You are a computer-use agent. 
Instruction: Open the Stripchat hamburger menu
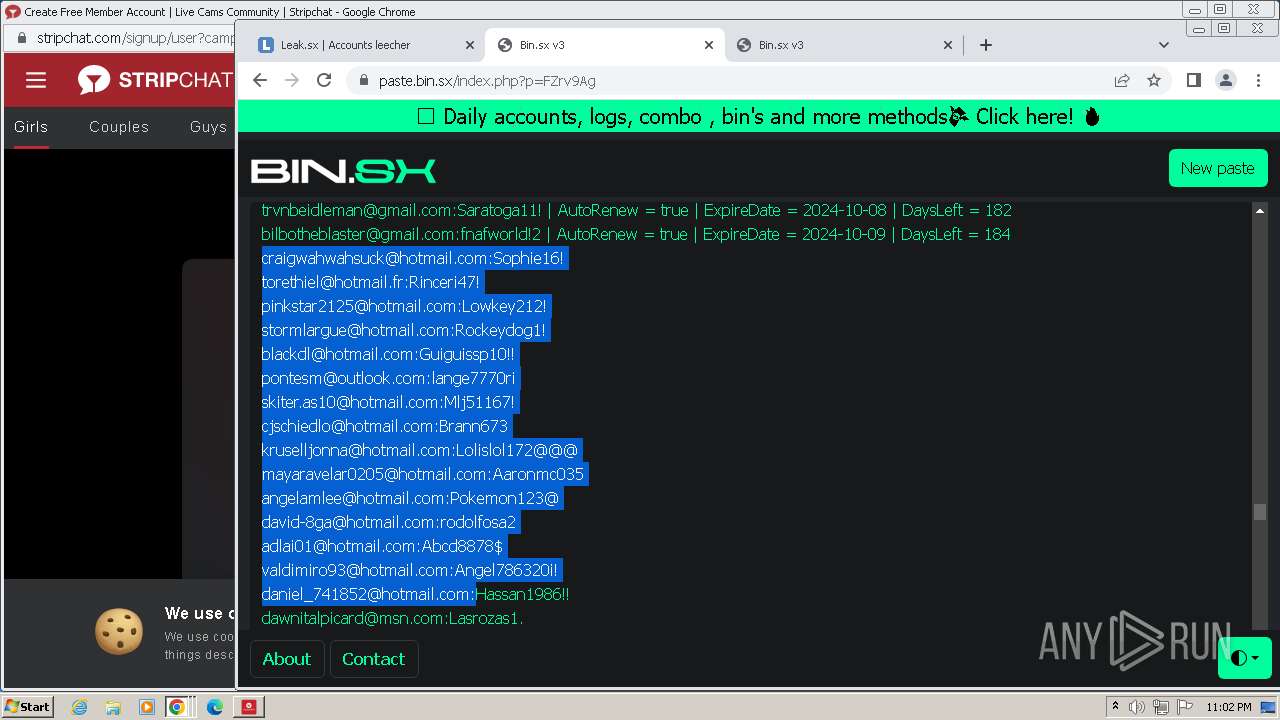pyautogui.click(x=36, y=80)
